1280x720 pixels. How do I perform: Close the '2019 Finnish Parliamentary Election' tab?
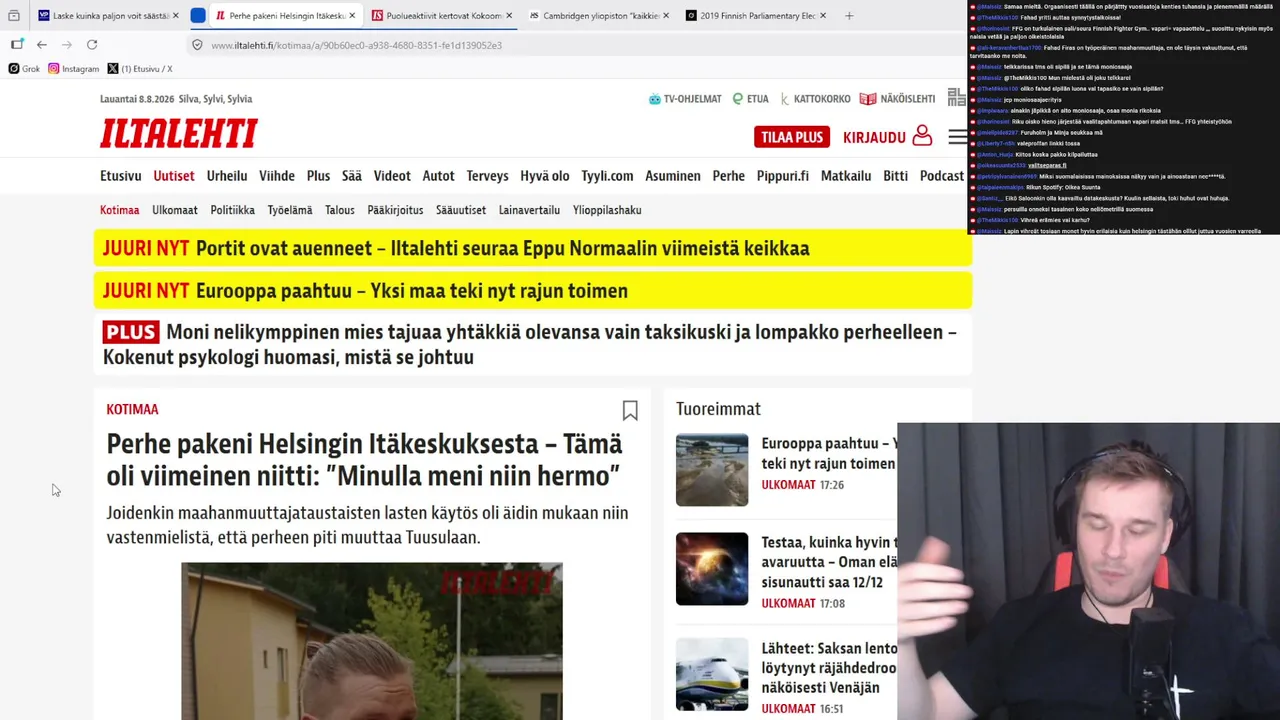(x=823, y=16)
